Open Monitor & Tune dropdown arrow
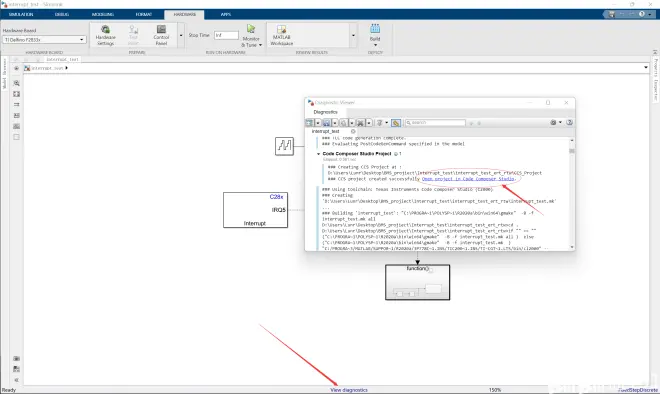The width and height of the screenshot is (660, 394). pos(261,45)
